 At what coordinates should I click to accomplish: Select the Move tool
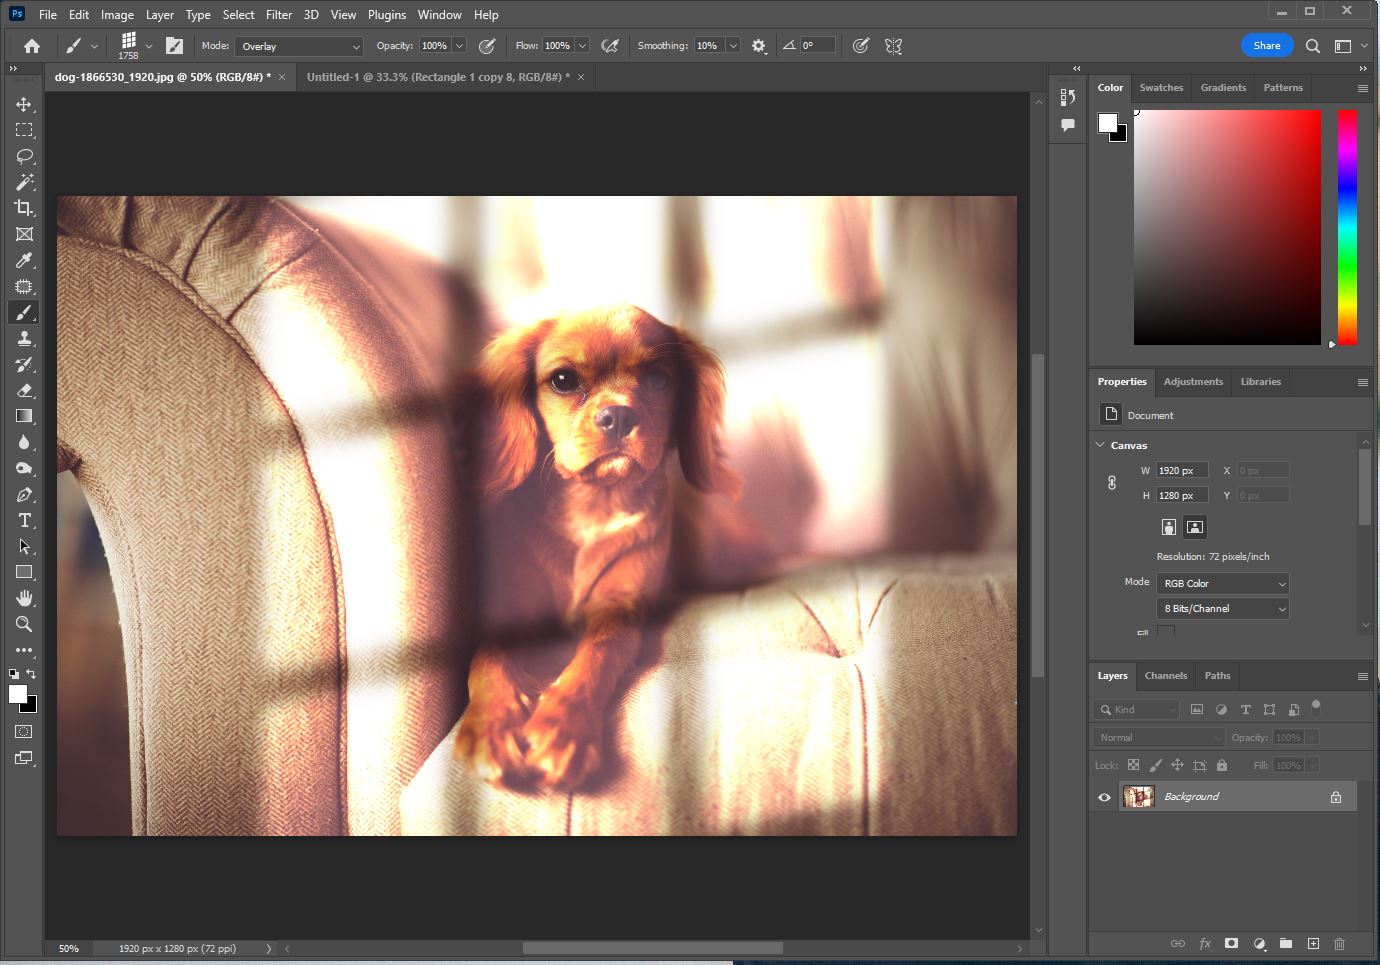24,104
